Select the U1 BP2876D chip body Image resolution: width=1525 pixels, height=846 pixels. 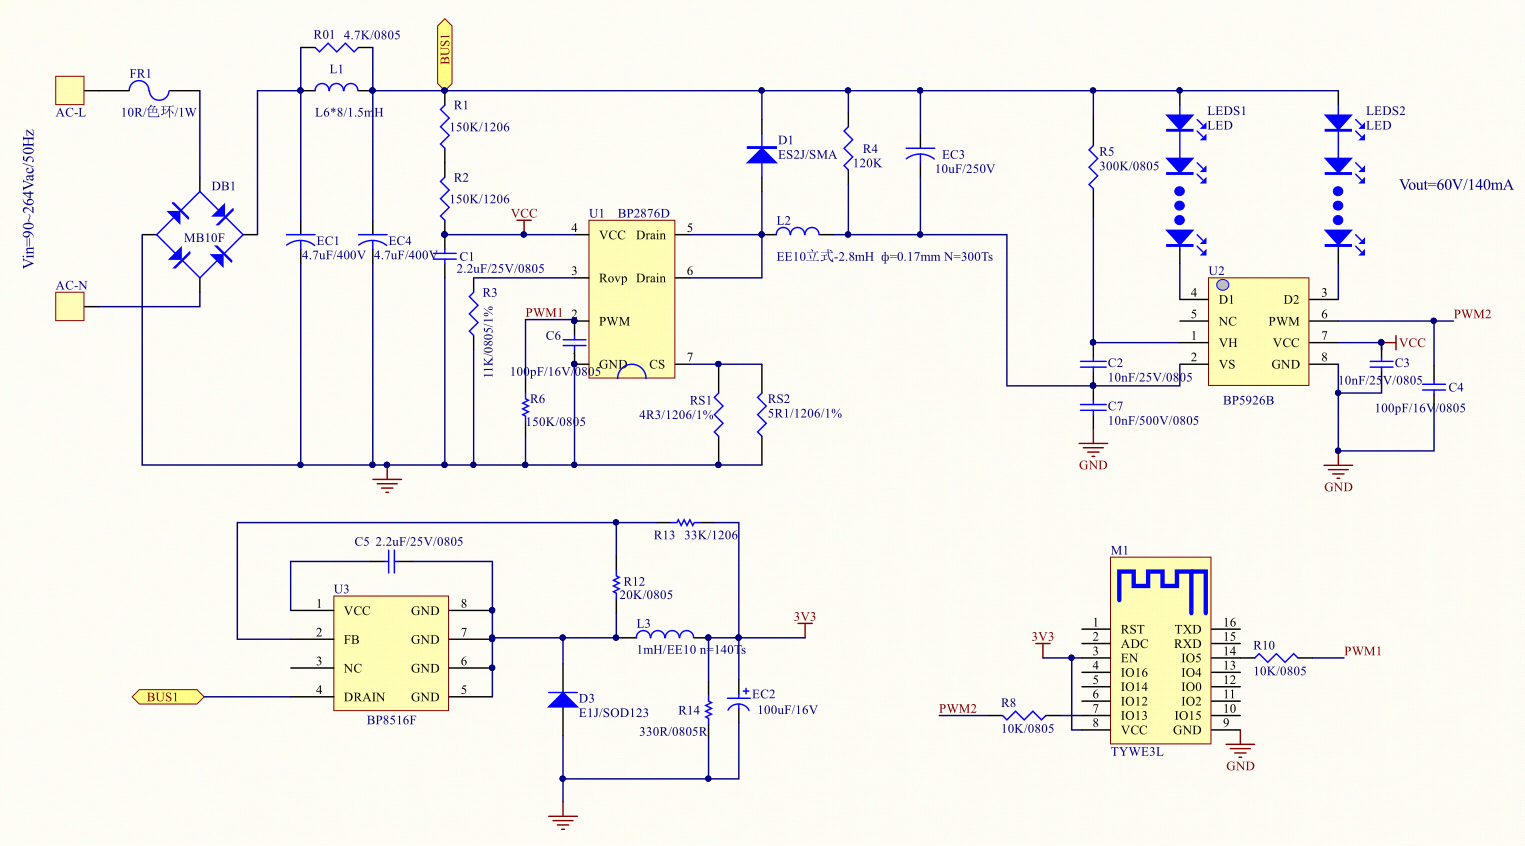pyautogui.click(x=631, y=299)
